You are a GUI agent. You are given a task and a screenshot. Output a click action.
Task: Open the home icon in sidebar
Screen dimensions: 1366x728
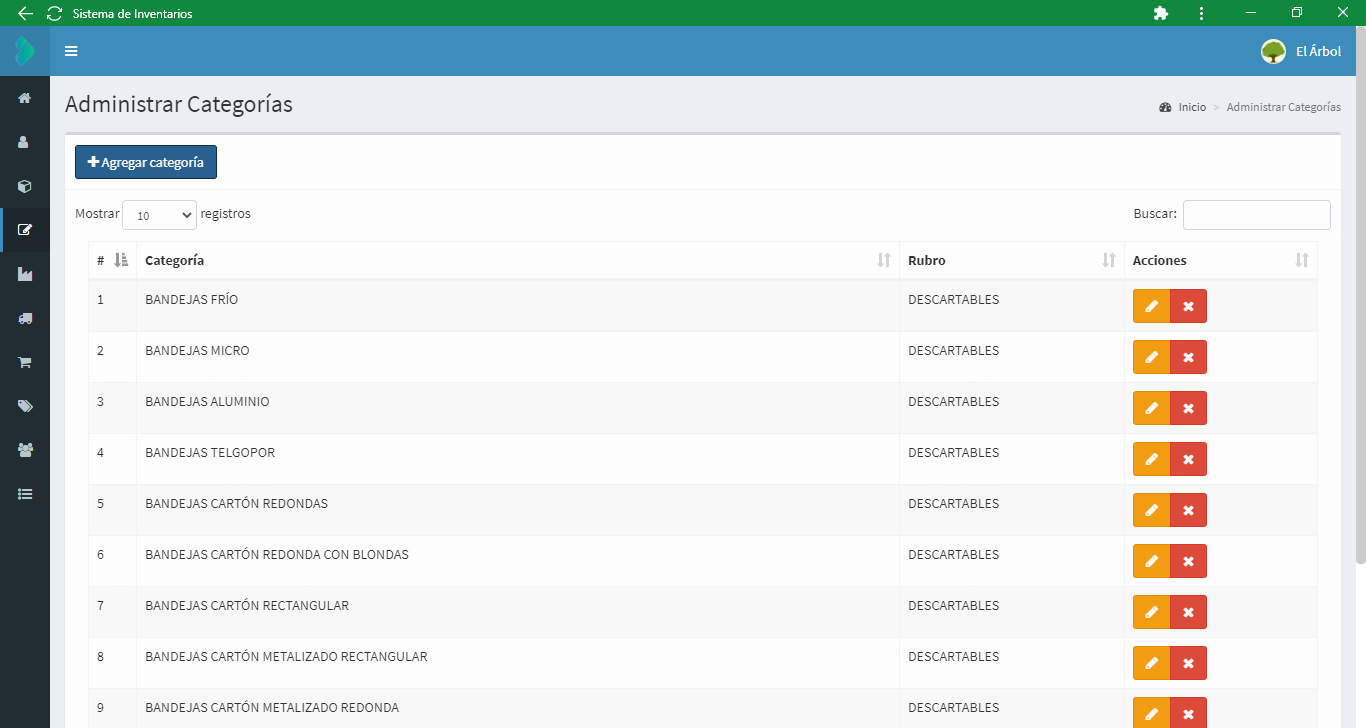(x=25, y=98)
